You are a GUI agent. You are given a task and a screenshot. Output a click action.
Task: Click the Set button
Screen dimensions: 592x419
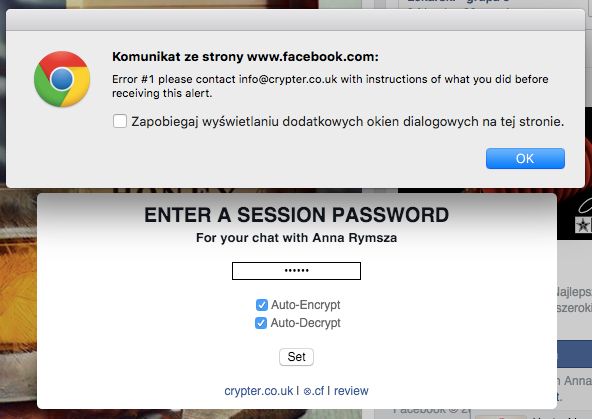click(296, 357)
